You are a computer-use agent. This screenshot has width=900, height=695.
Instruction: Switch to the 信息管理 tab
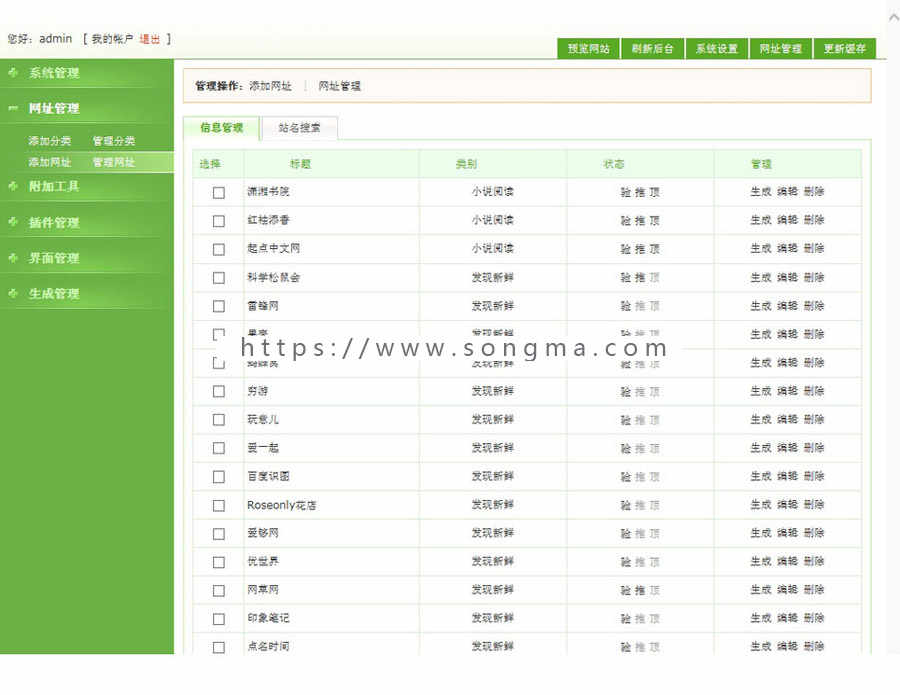tap(222, 128)
